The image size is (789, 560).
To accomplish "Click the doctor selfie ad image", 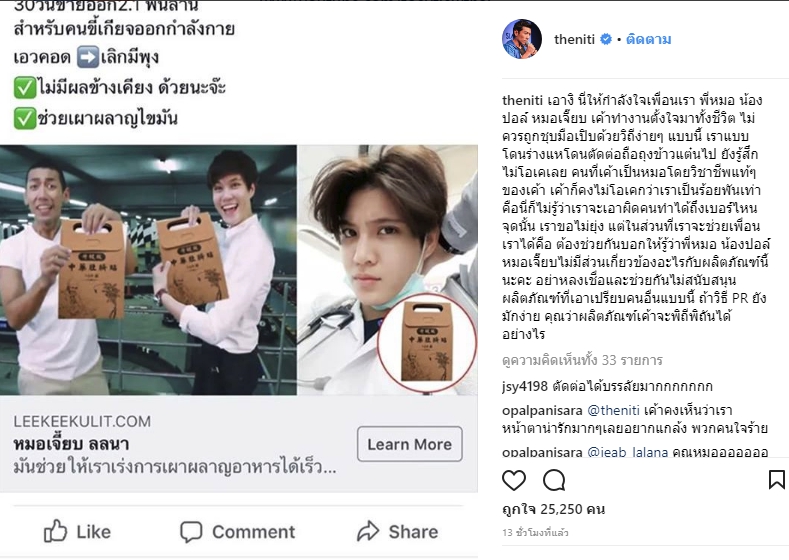I will click(x=387, y=270).
